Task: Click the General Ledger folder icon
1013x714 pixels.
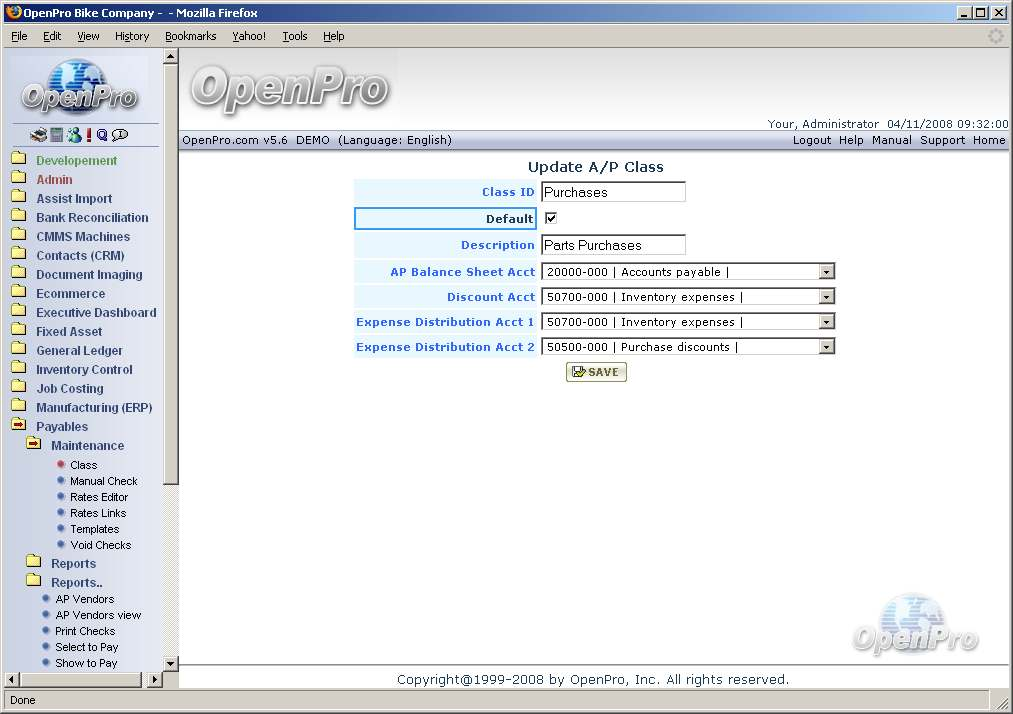Action: coord(19,350)
